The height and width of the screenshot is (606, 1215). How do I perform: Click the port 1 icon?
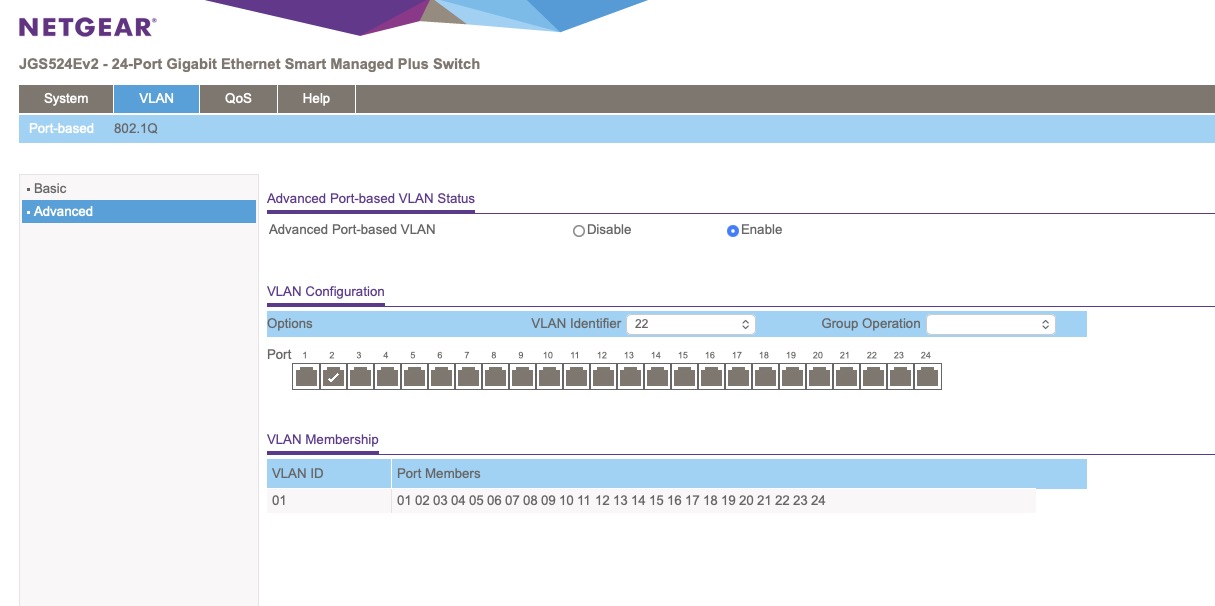[x=306, y=377]
